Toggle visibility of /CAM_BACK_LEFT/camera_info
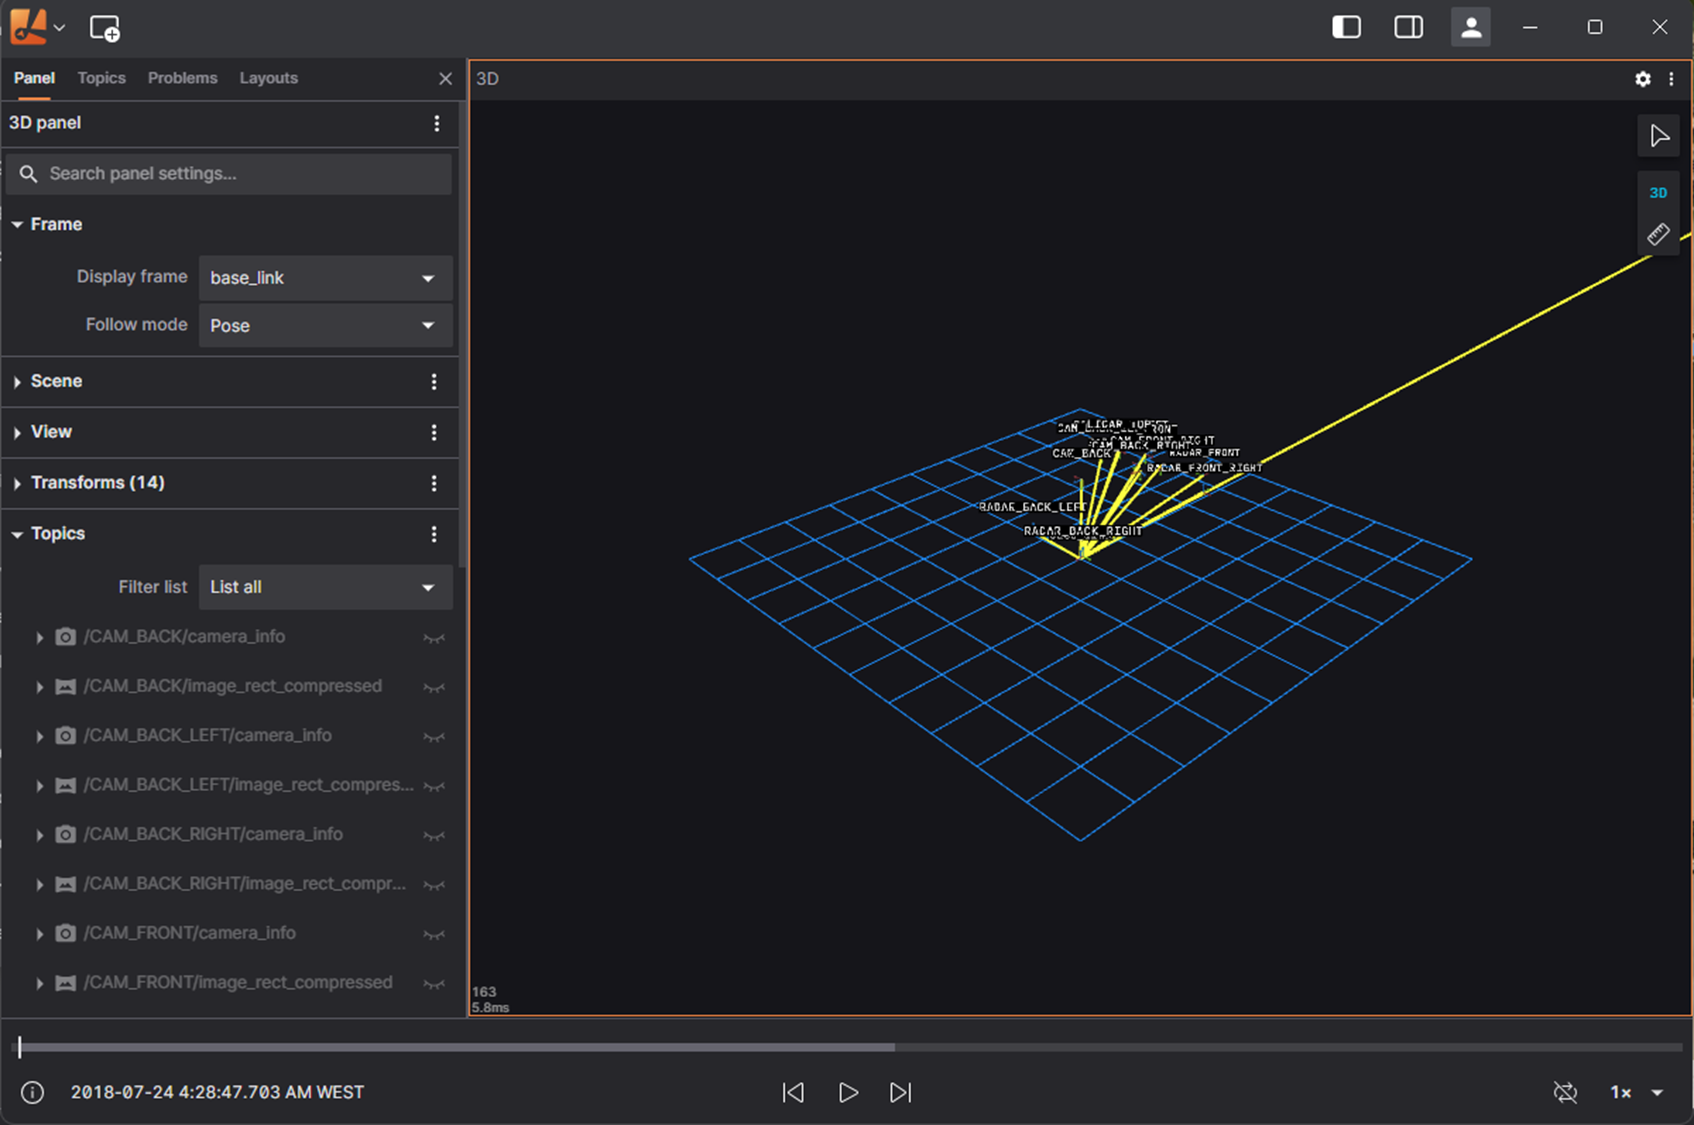The width and height of the screenshot is (1694, 1125). point(434,737)
